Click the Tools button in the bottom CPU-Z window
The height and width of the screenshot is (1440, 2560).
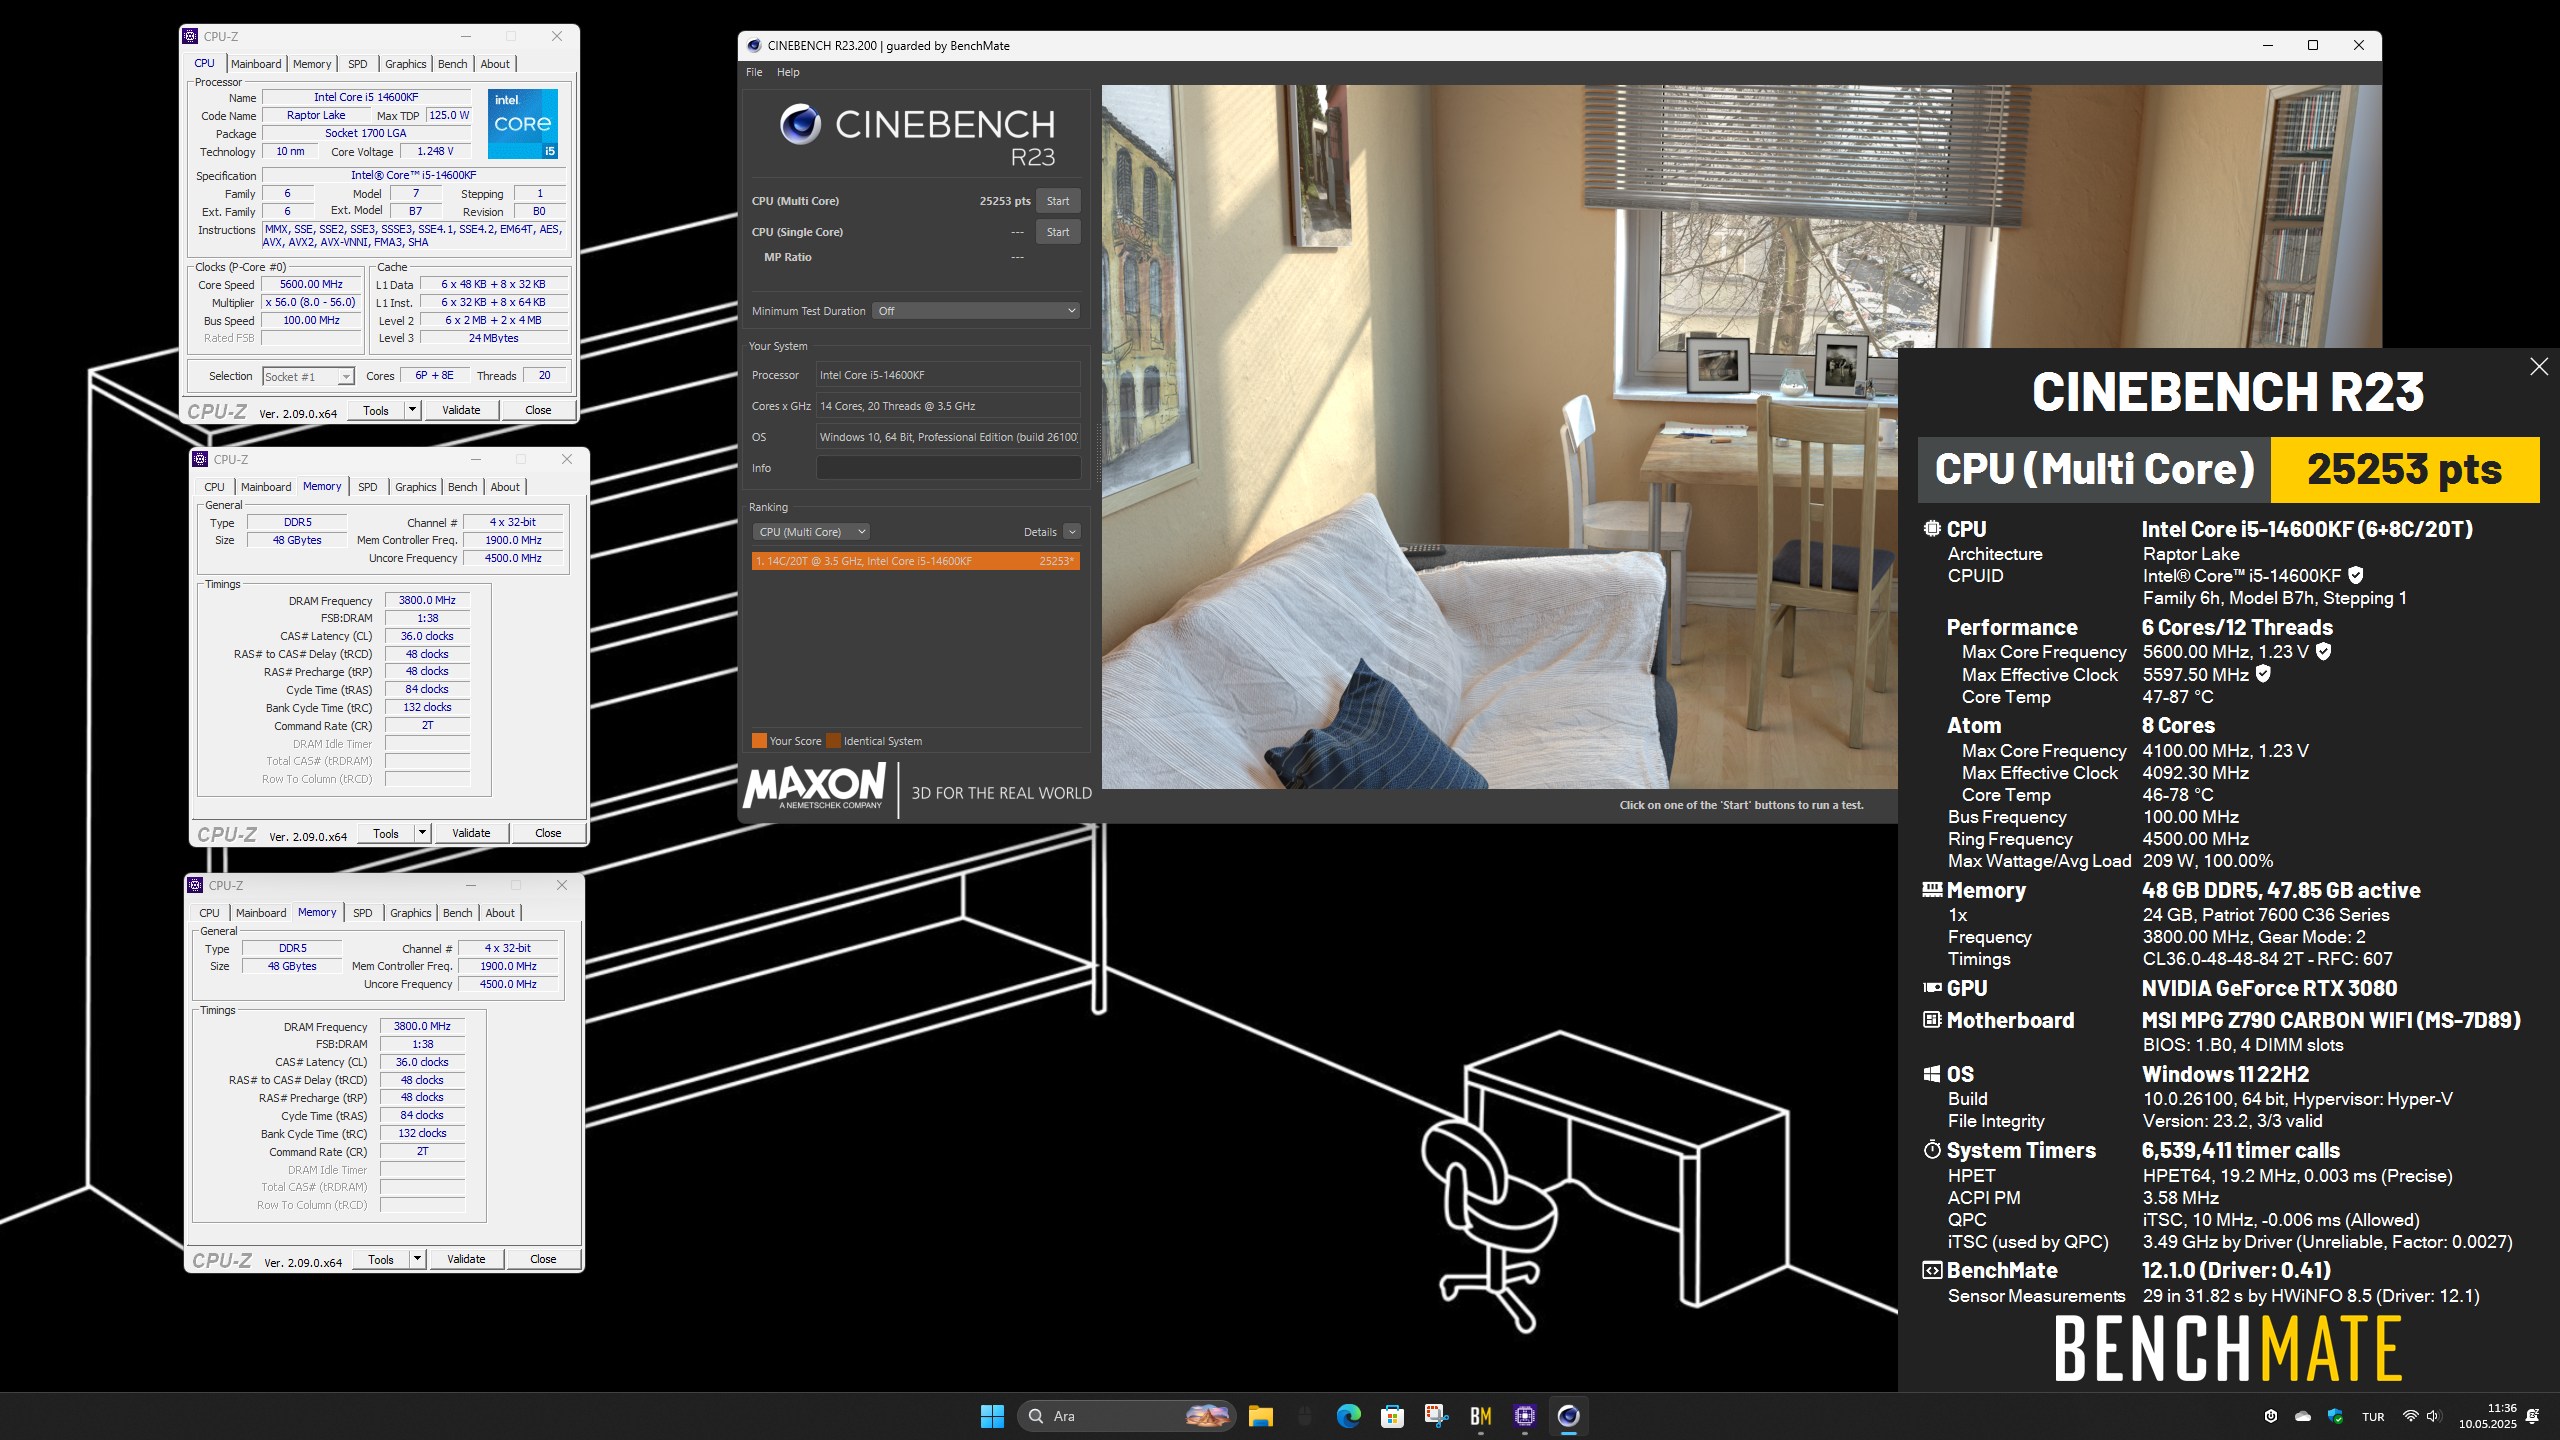pyautogui.click(x=381, y=1259)
